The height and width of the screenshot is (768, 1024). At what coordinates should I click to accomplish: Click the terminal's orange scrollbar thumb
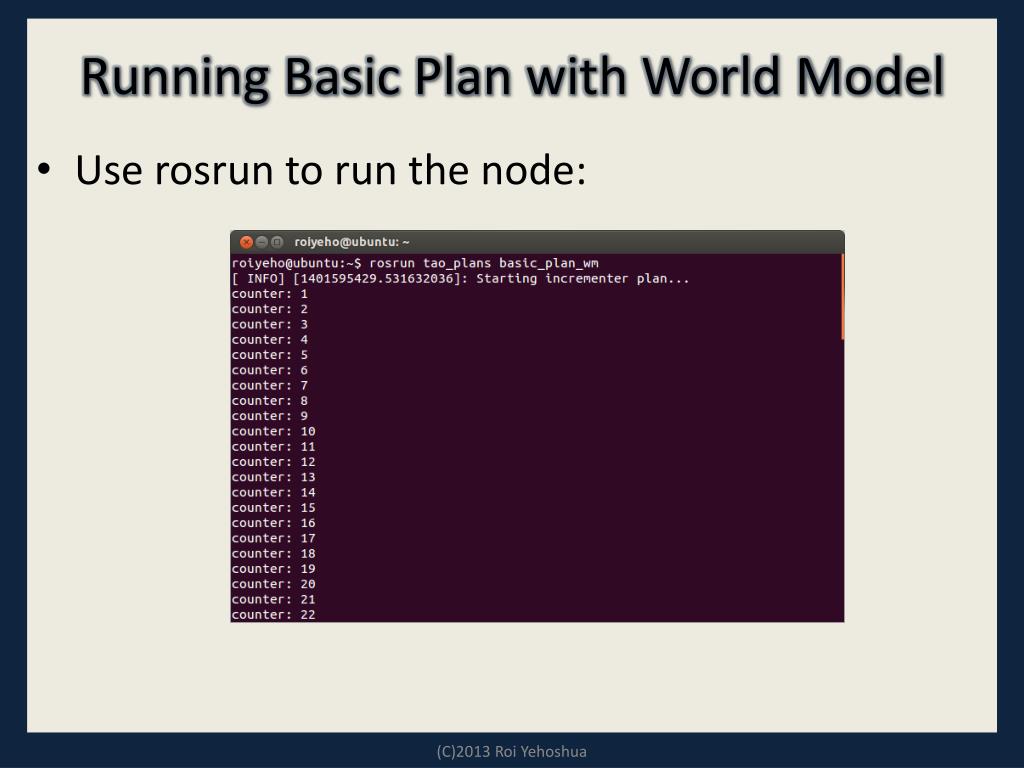[x=842, y=297]
